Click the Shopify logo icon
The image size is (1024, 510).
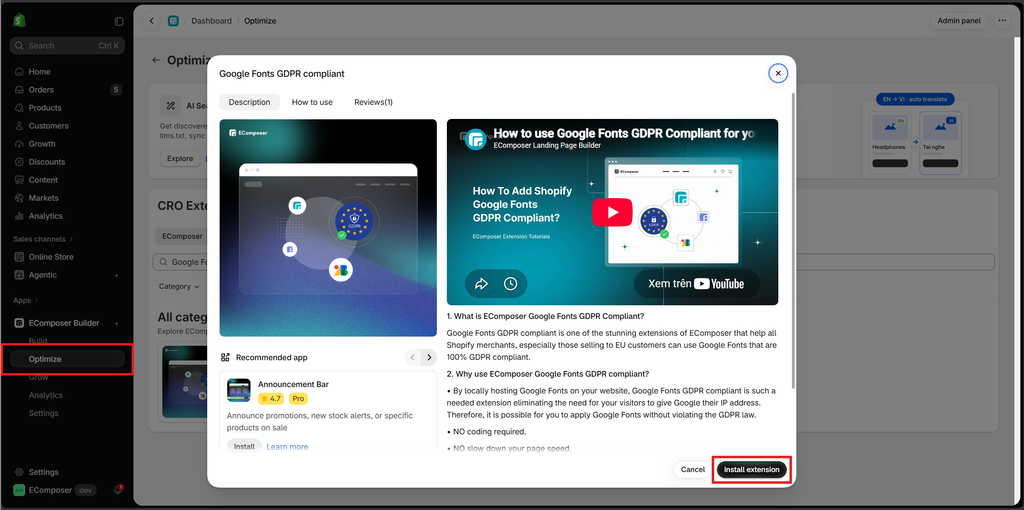tap(19, 21)
